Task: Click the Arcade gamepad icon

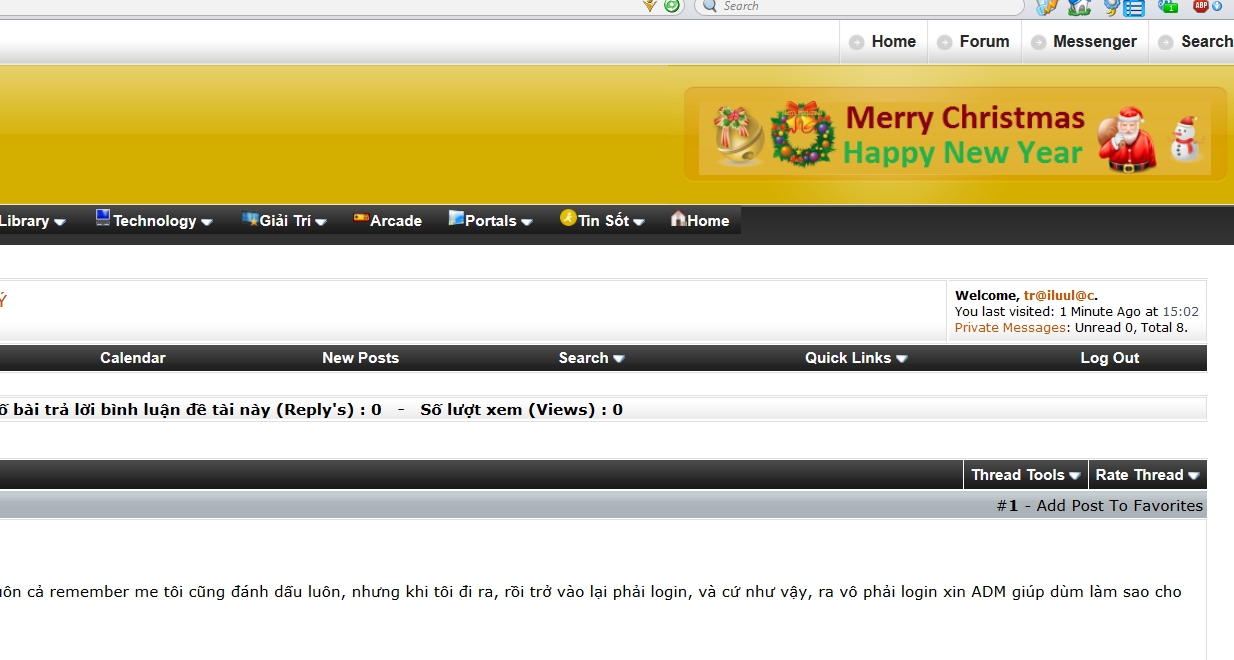Action: [361, 218]
